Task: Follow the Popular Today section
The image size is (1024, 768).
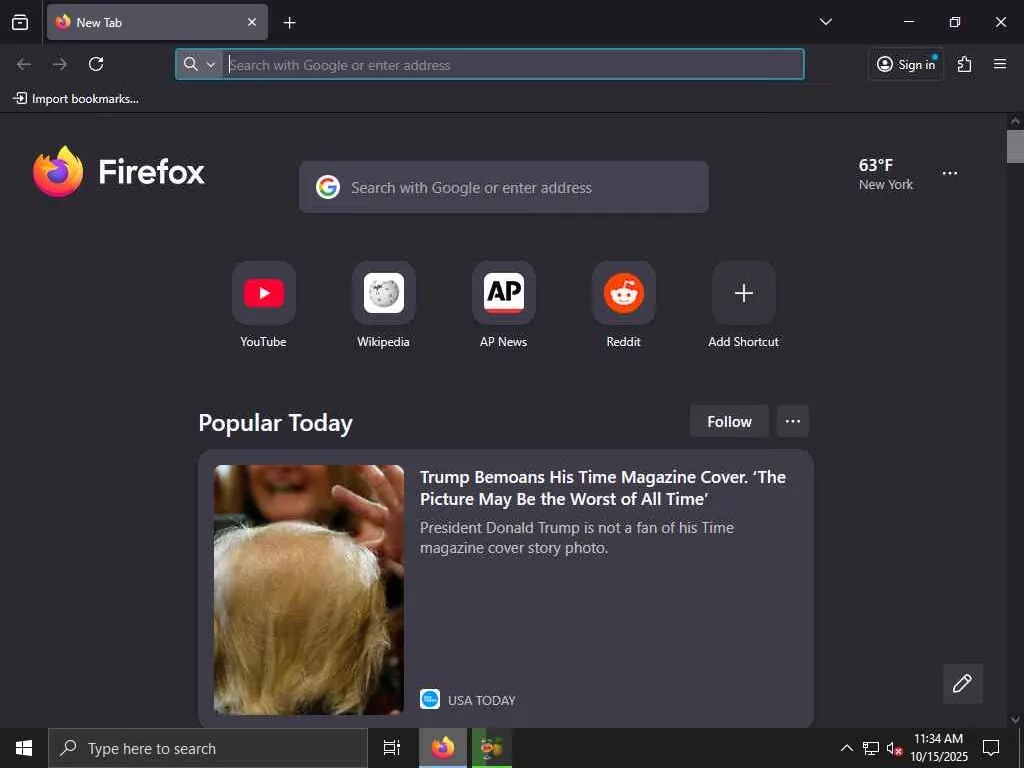Action: point(729,421)
